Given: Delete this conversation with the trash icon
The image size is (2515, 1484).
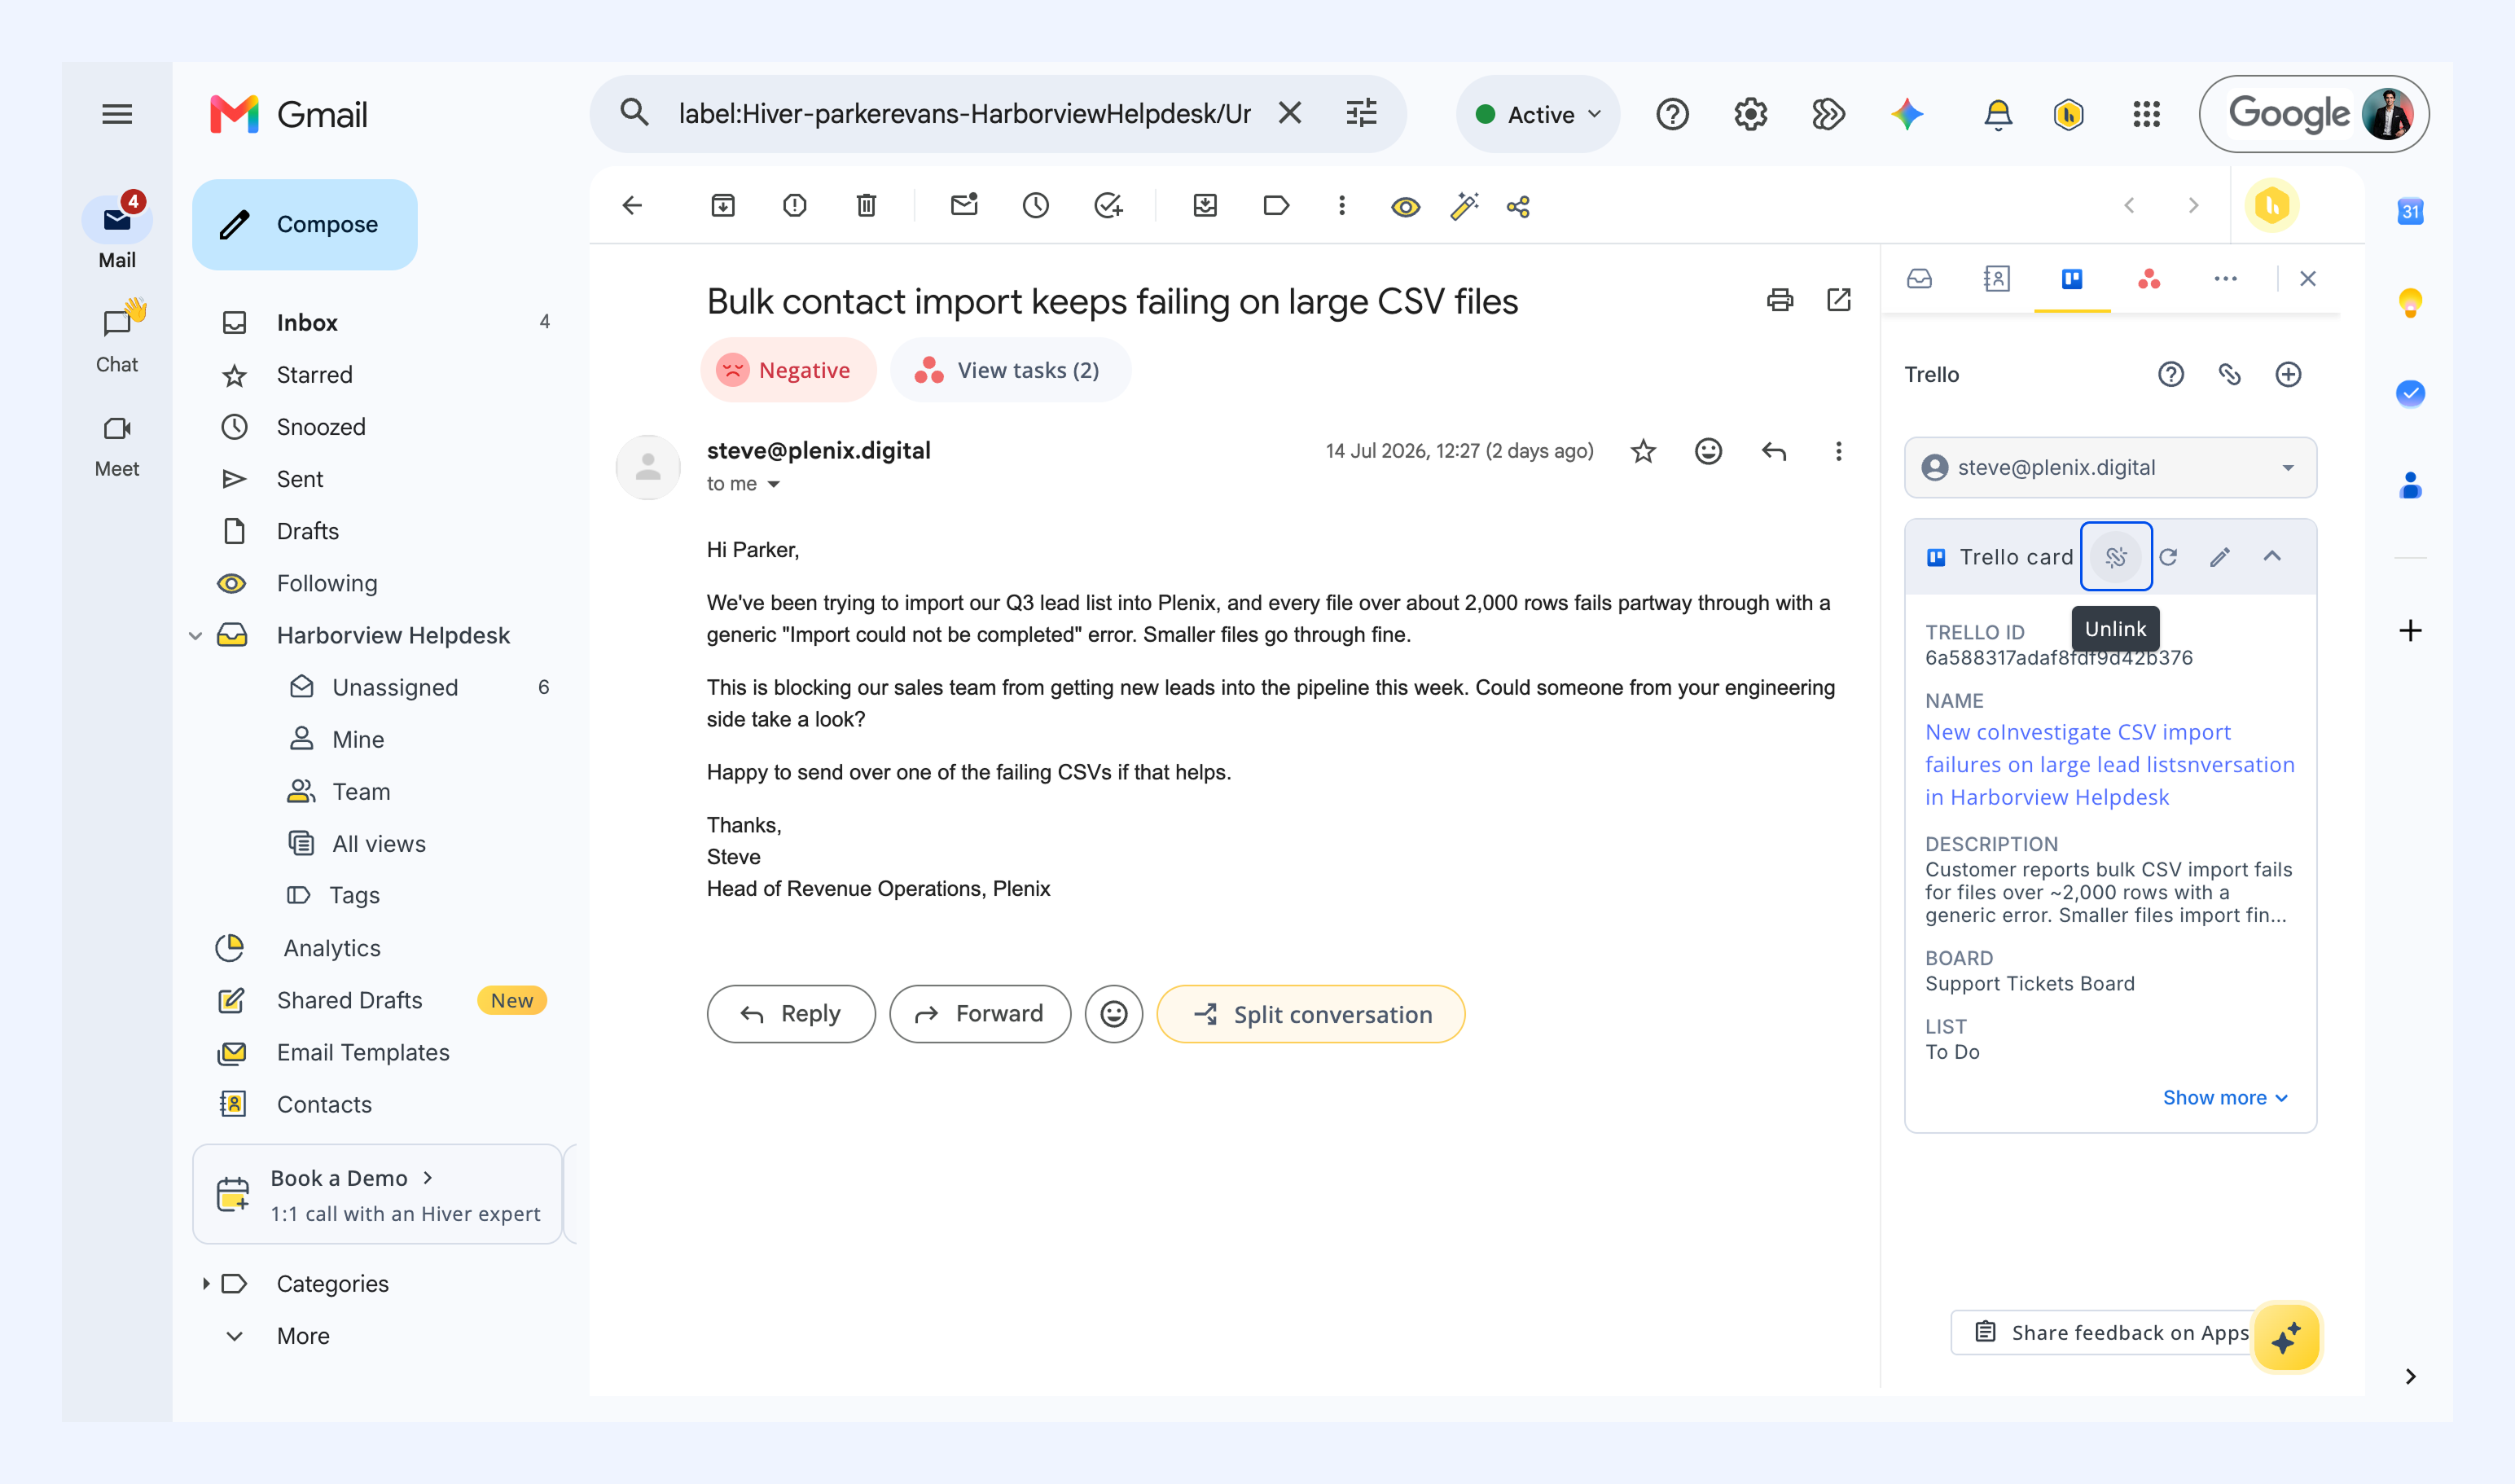Looking at the screenshot, I should click(x=866, y=206).
